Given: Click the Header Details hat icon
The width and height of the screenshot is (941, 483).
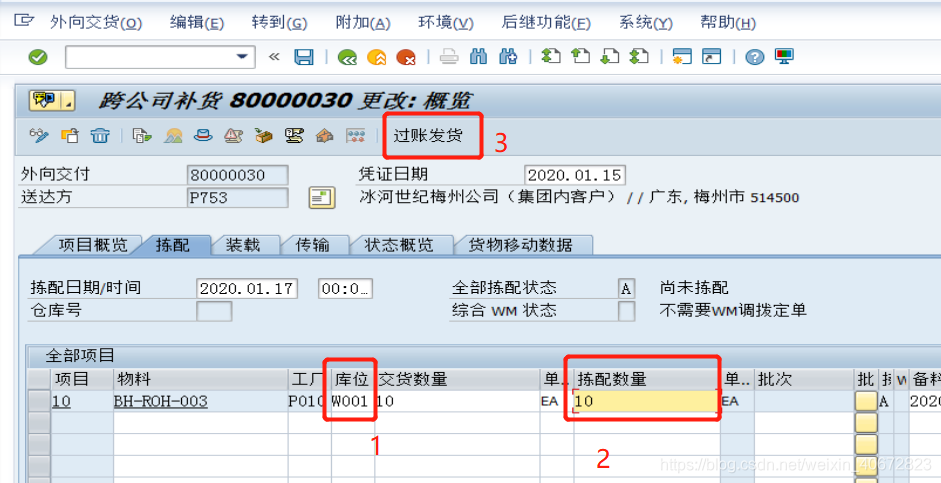Looking at the screenshot, I should coord(203,136).
